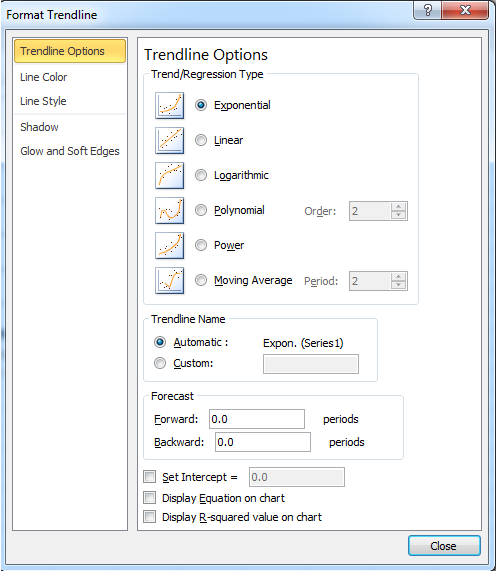
Task: Click the Polynomial trendline chart icon
Action: click(169, 210)
